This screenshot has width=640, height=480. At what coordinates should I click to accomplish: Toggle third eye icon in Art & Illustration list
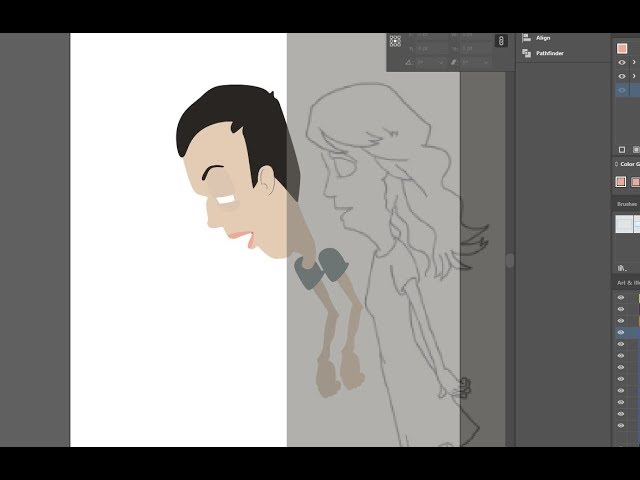click(x=621, y=321)
